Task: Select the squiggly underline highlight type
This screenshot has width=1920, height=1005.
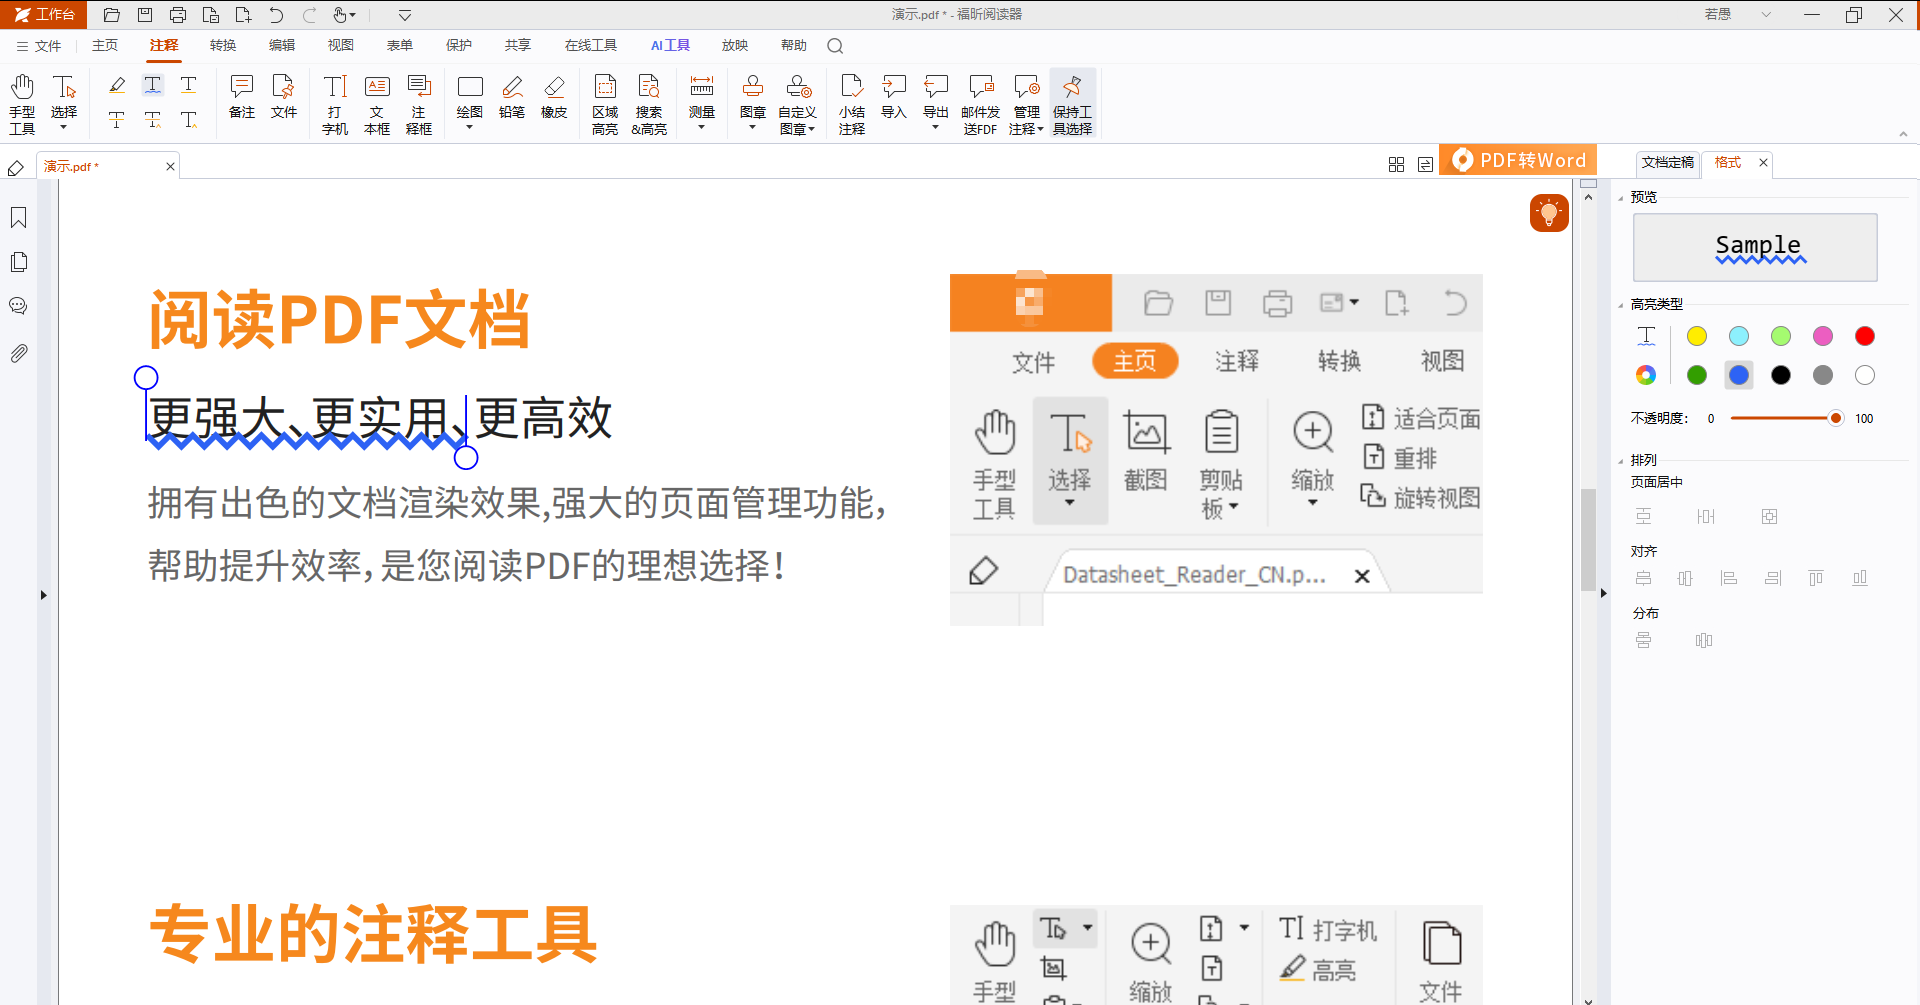Action: [1646, 336]
